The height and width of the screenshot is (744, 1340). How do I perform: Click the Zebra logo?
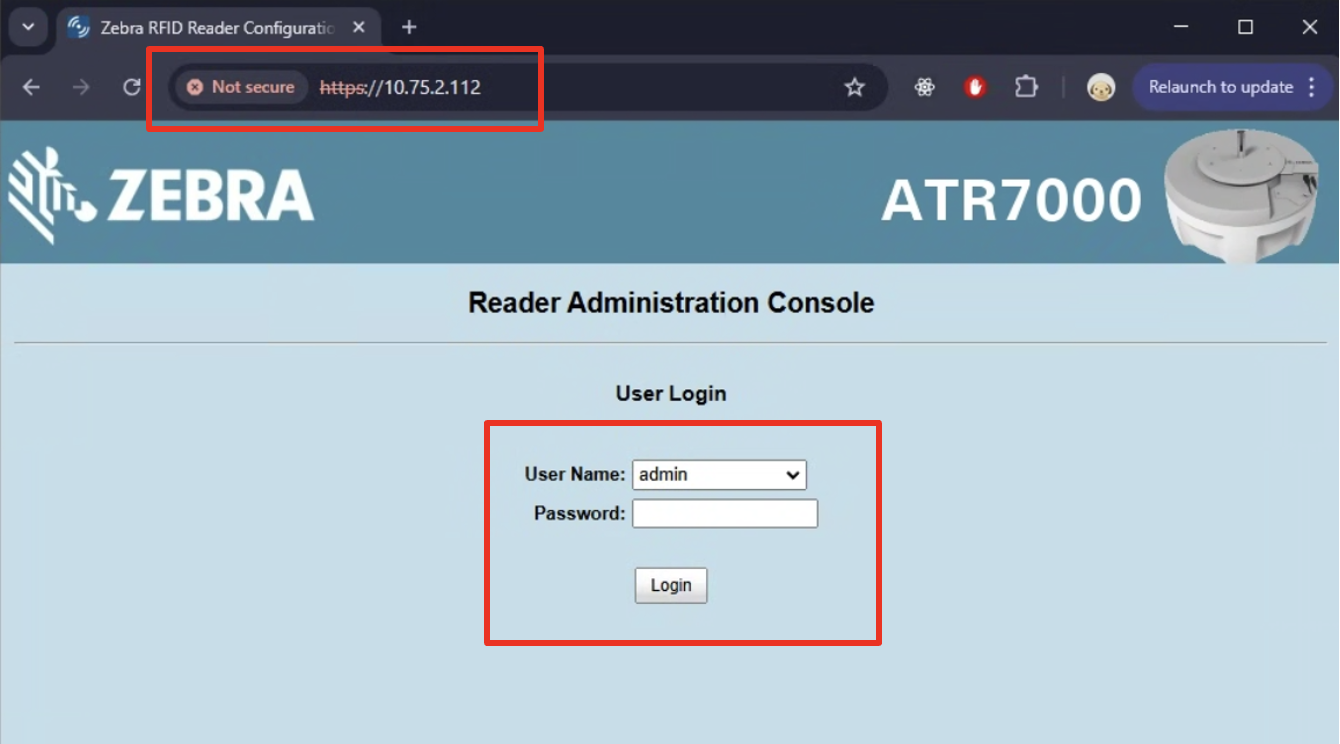coord(162,195)
